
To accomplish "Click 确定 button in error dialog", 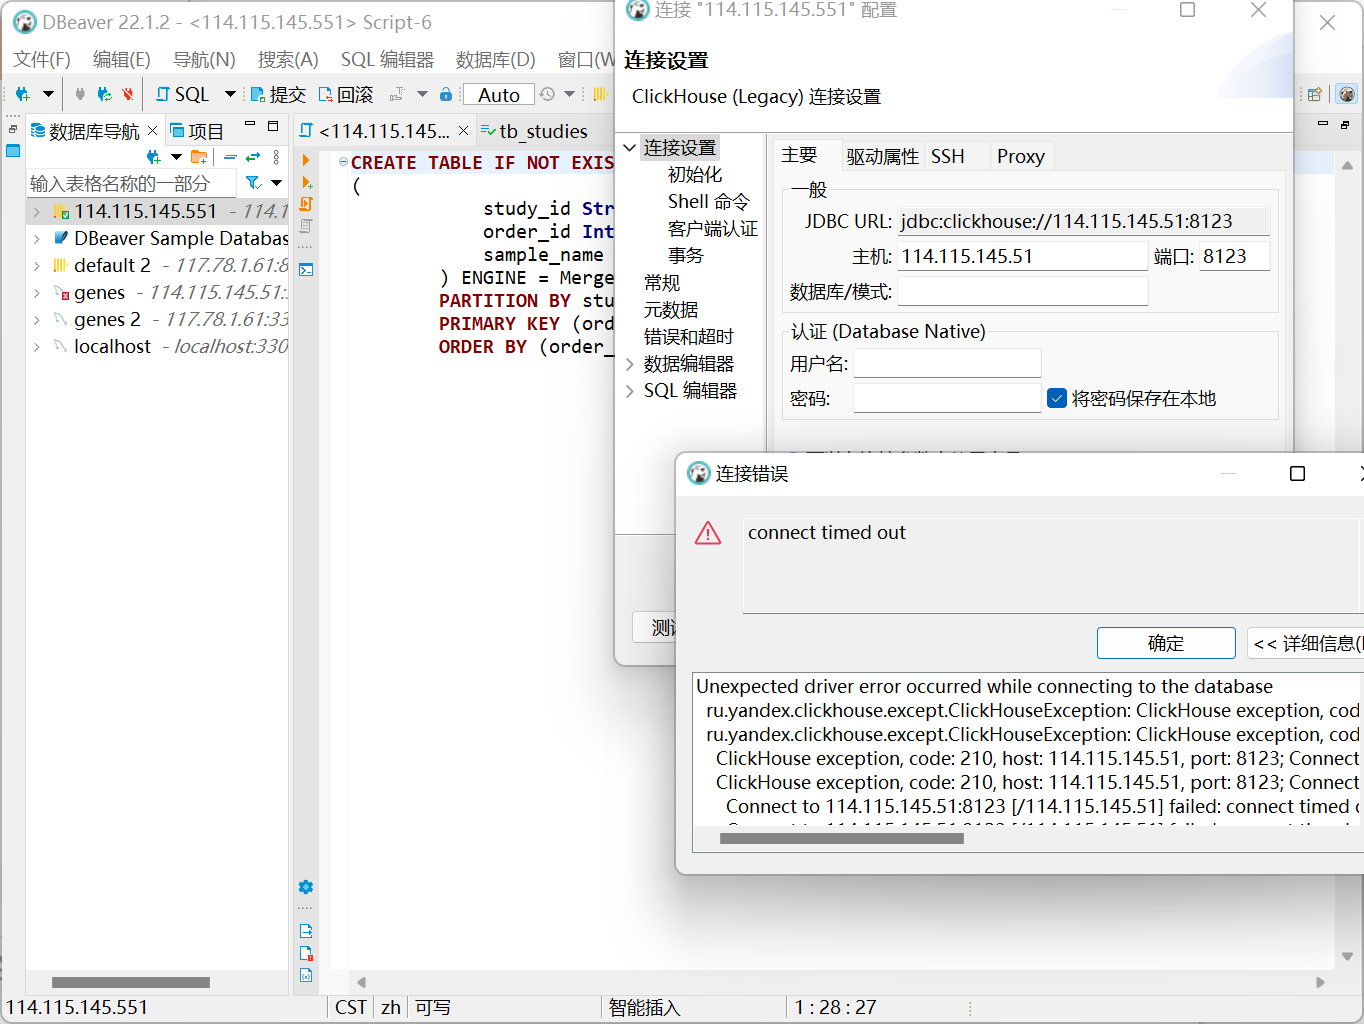I will [x=1166, y=643].
